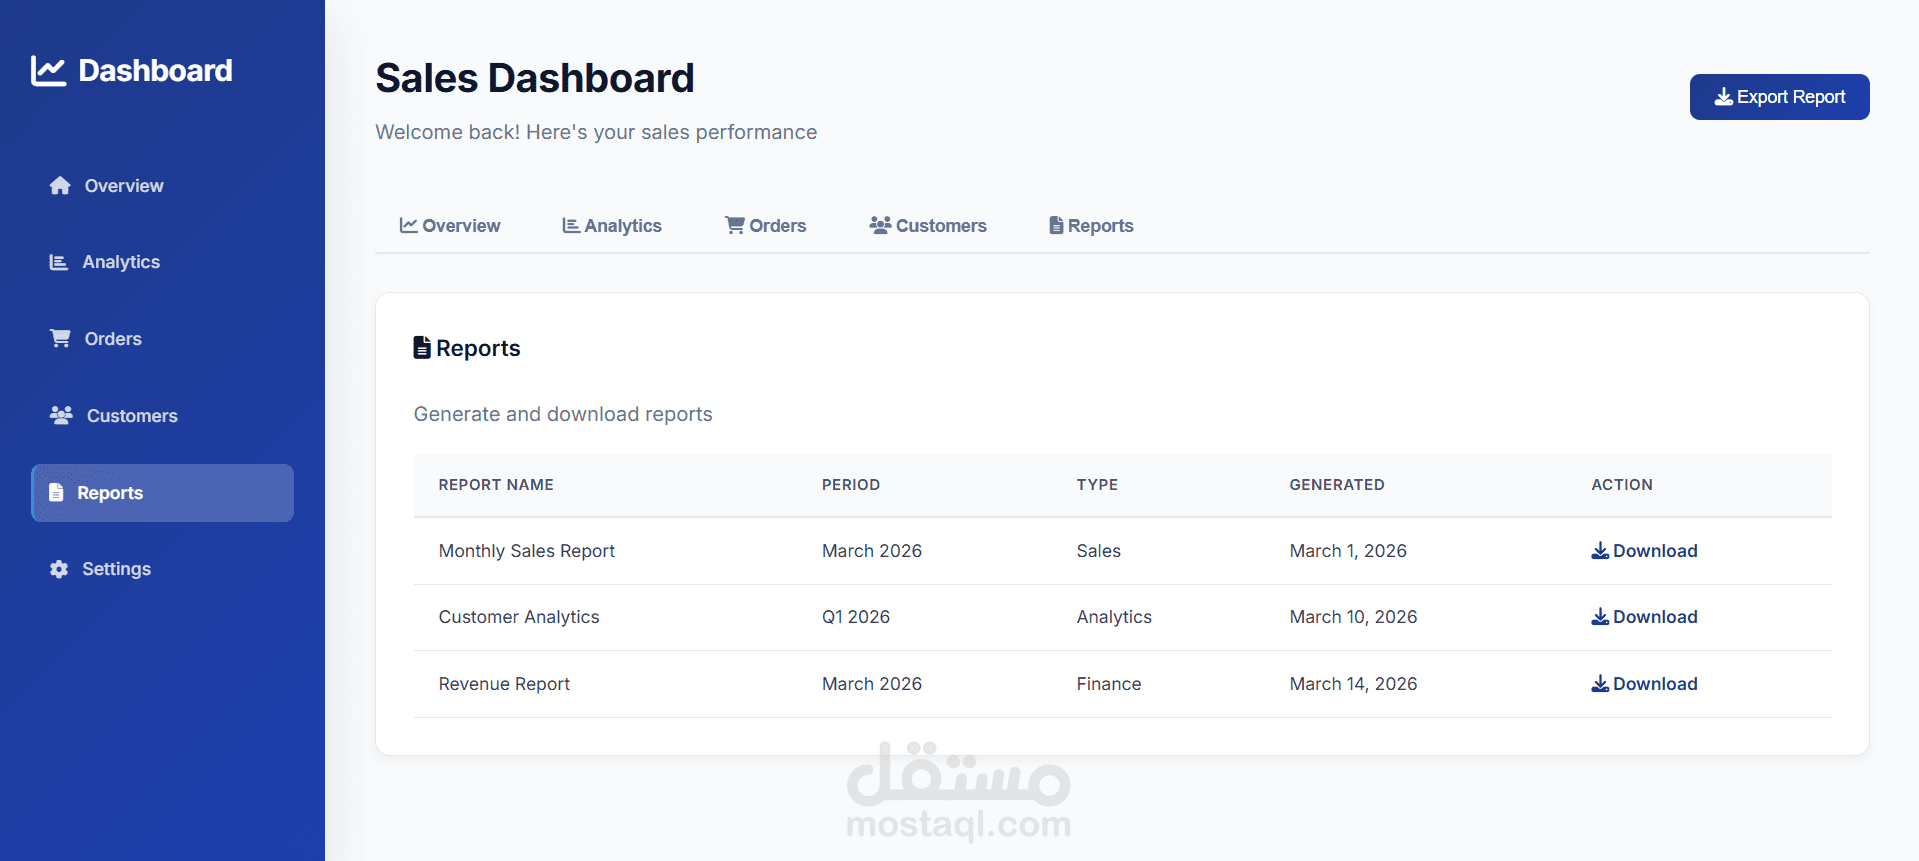The image size is (1919, 861).
Task: Go to the Customers tab
Action: pos(928,226)
